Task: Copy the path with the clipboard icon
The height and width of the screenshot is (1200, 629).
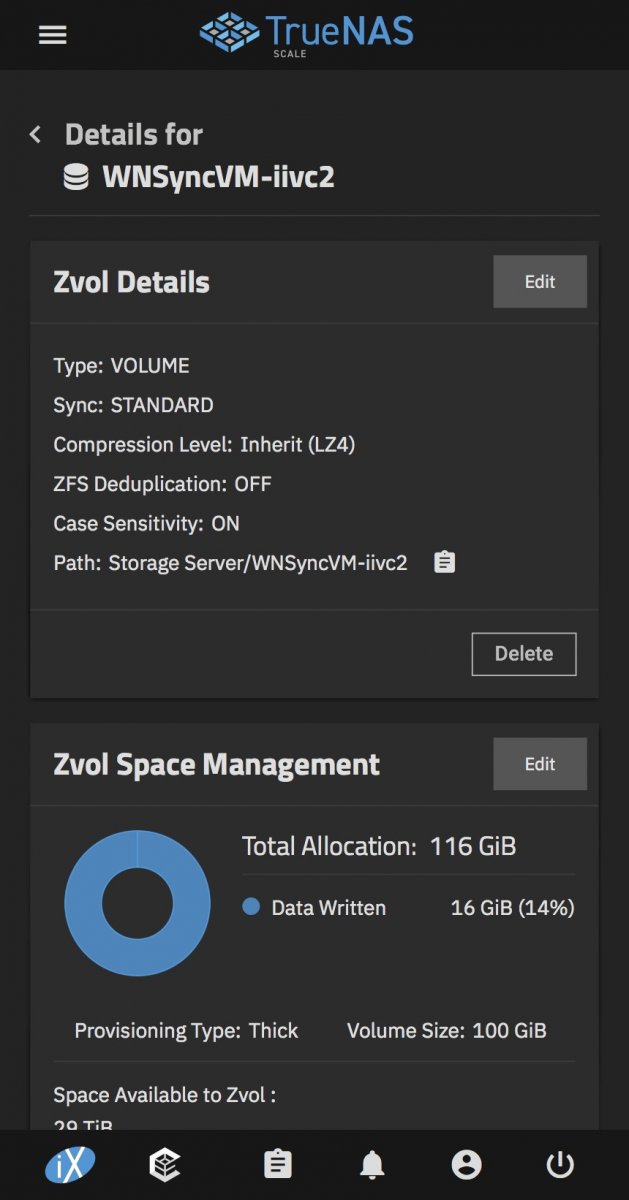Action: point(444,563)
